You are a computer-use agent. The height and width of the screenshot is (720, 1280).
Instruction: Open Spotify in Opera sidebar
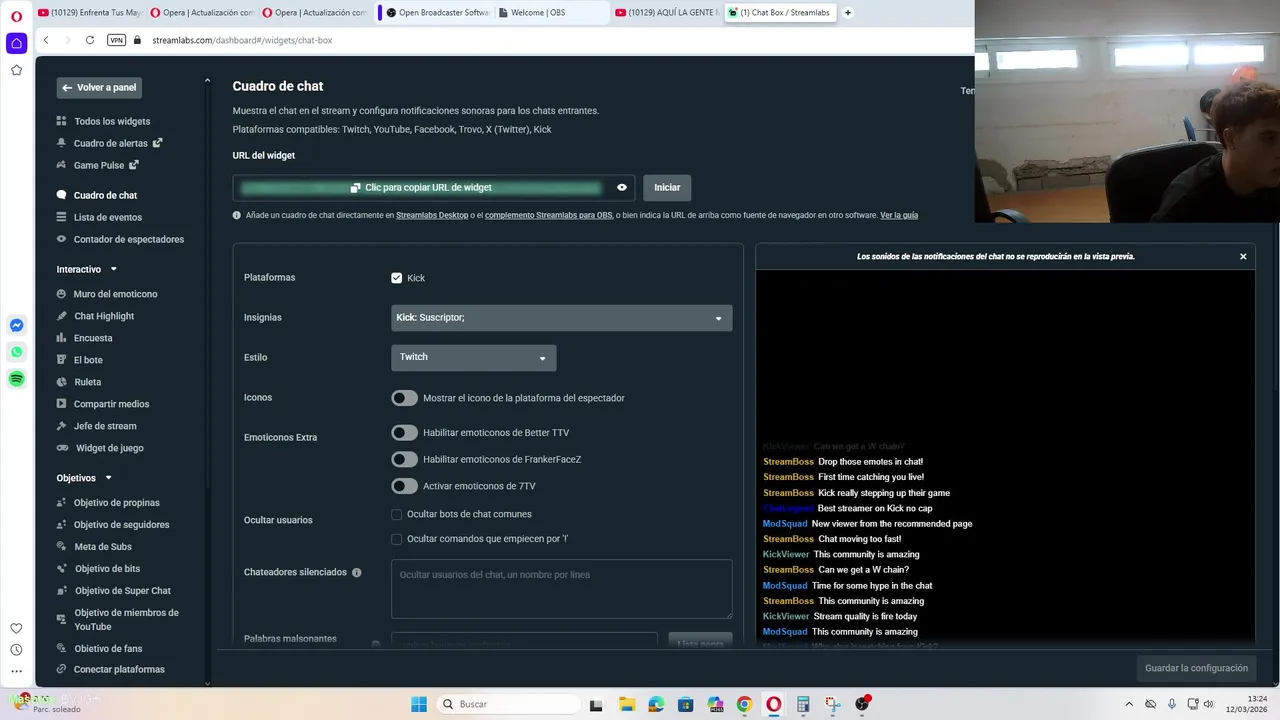(x=16, y=379)
